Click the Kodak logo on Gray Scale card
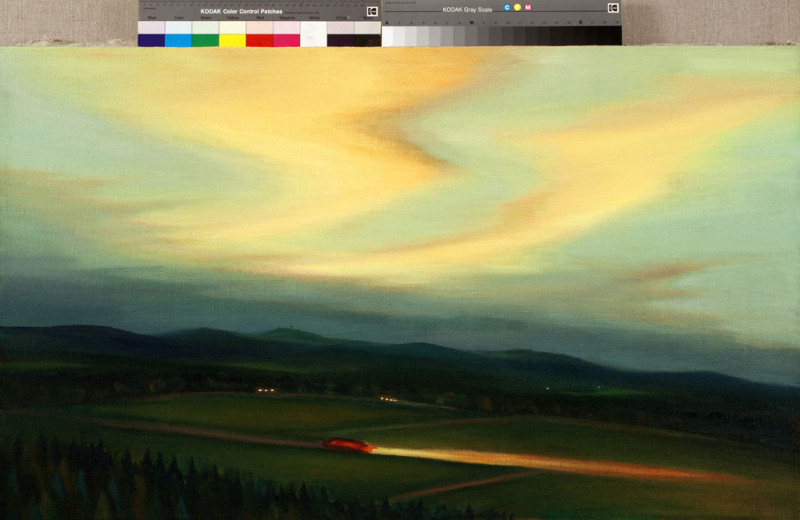Image resolution: width=800 pixels, height=520 pixels. tap(613, 8)
